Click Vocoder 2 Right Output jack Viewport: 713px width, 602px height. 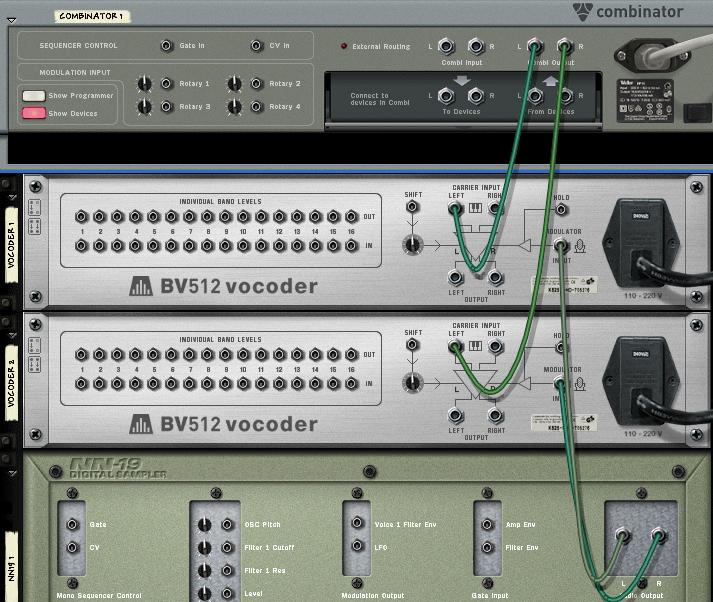pos(495,415)
